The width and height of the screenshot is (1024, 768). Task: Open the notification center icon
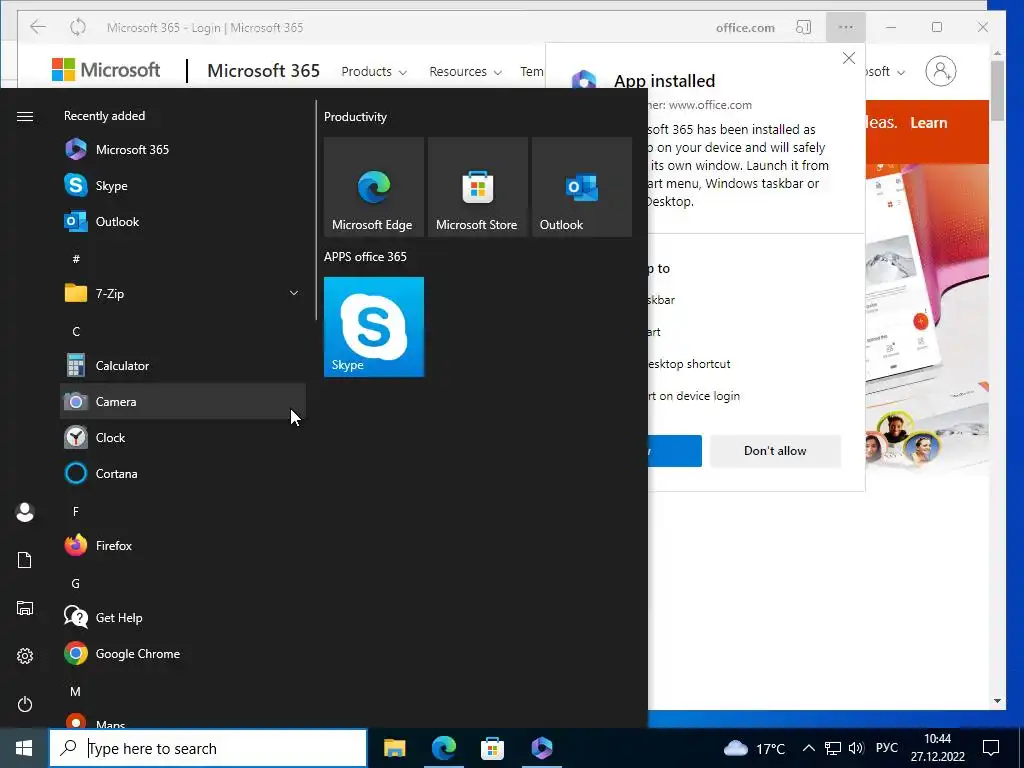(x=991, y=748)
